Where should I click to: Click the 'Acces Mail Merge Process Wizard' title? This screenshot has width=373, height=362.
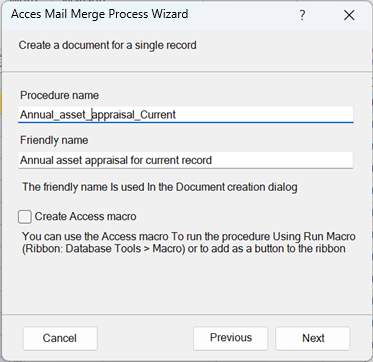(x=100, y=14)
